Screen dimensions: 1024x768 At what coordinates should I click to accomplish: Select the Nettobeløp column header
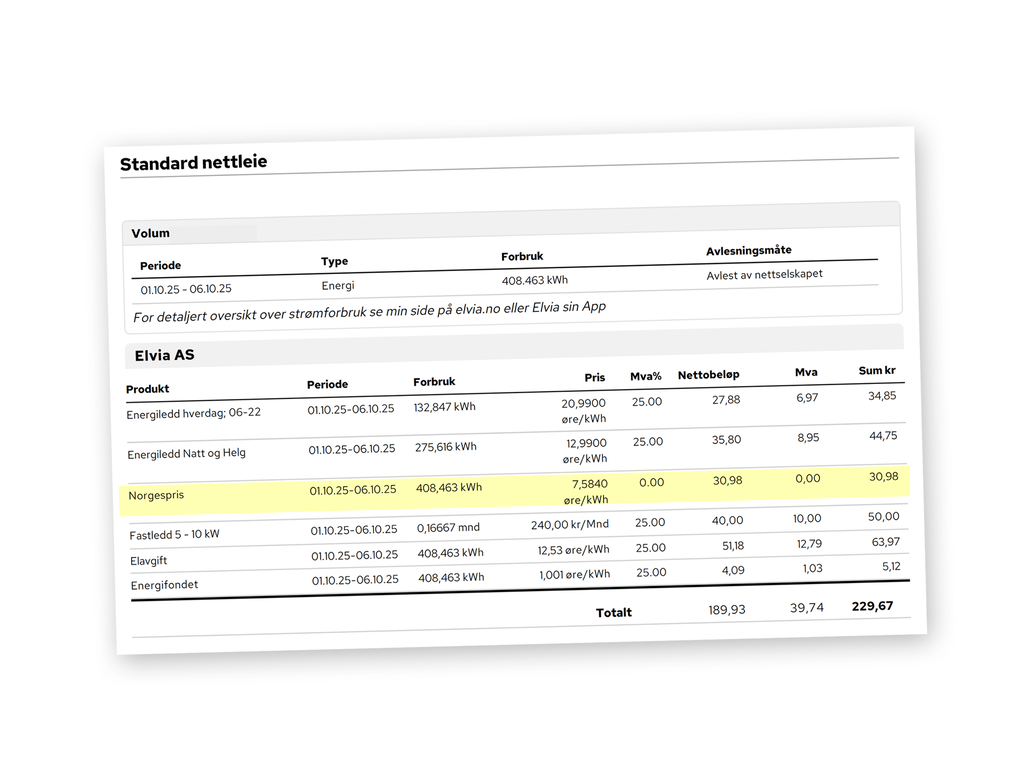tap(708, 375)
